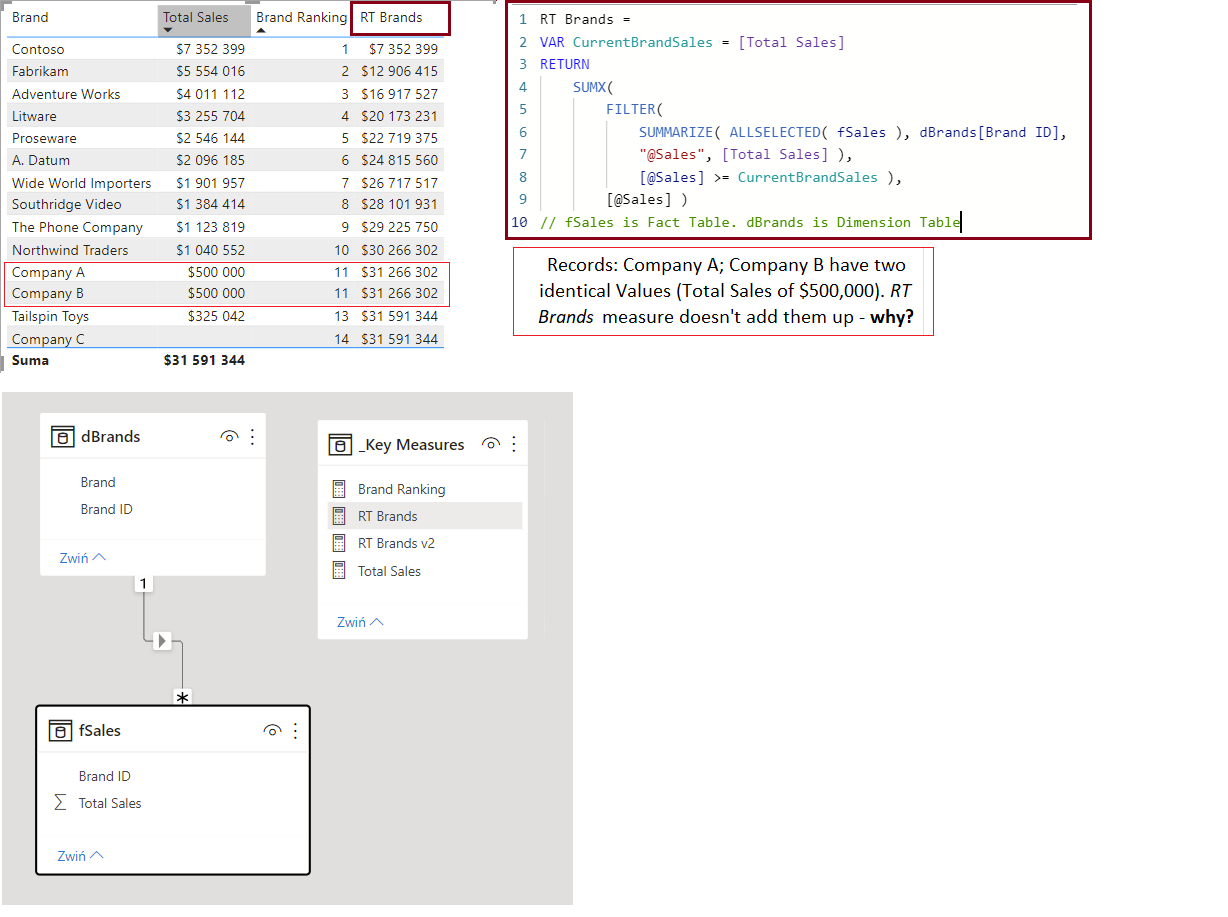Screen dimensions: 1228x917
Task: Click the Litware brand cell
Action: click(x=34, y=116)
